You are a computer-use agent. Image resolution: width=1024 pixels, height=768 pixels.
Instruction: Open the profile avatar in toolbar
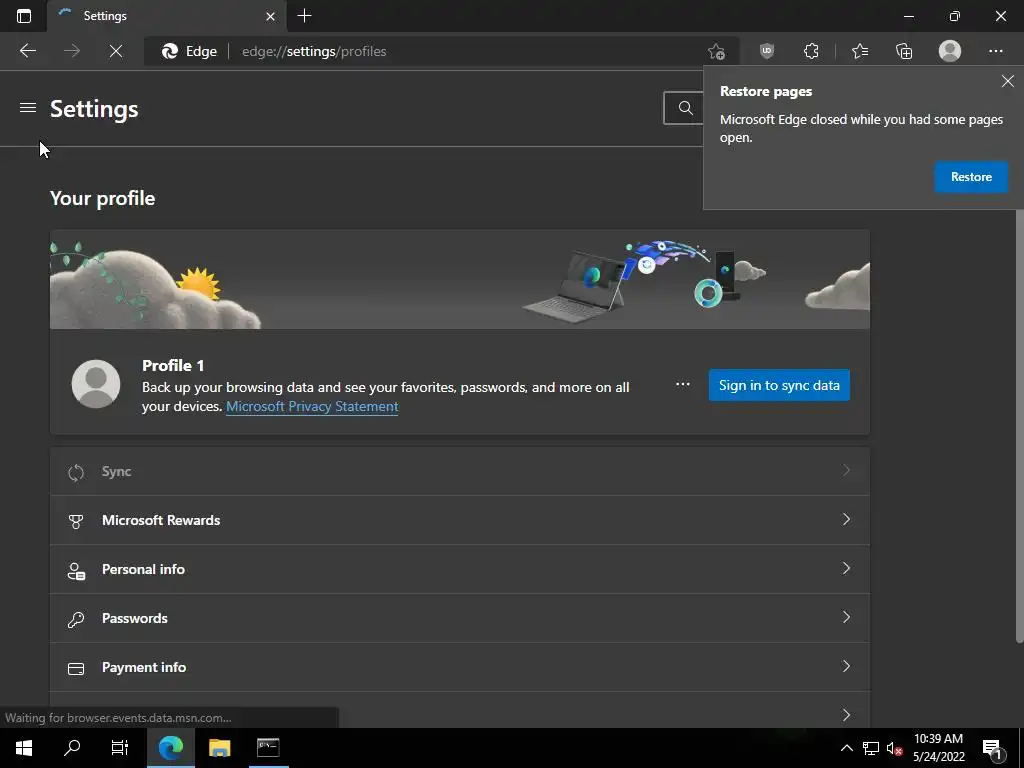[x=950, y=51]
